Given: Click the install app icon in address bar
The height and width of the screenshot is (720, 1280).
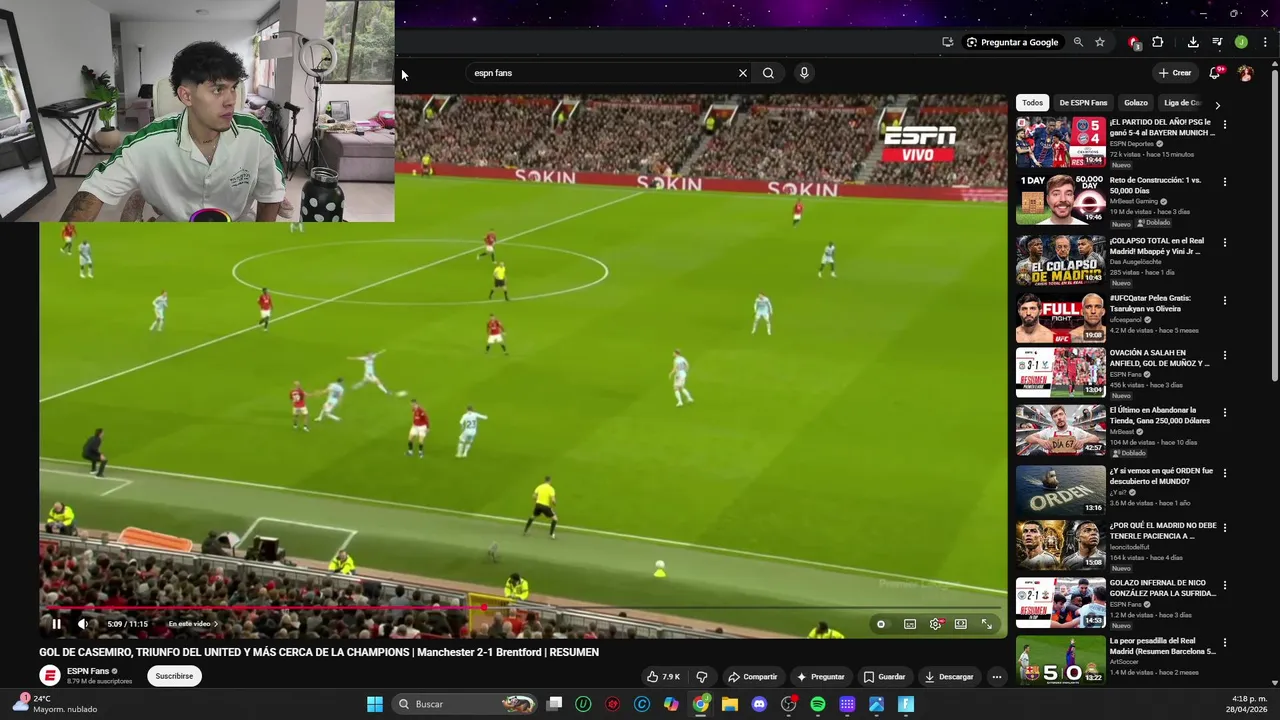Looking at the screenshot, I should tap(947, 42).
